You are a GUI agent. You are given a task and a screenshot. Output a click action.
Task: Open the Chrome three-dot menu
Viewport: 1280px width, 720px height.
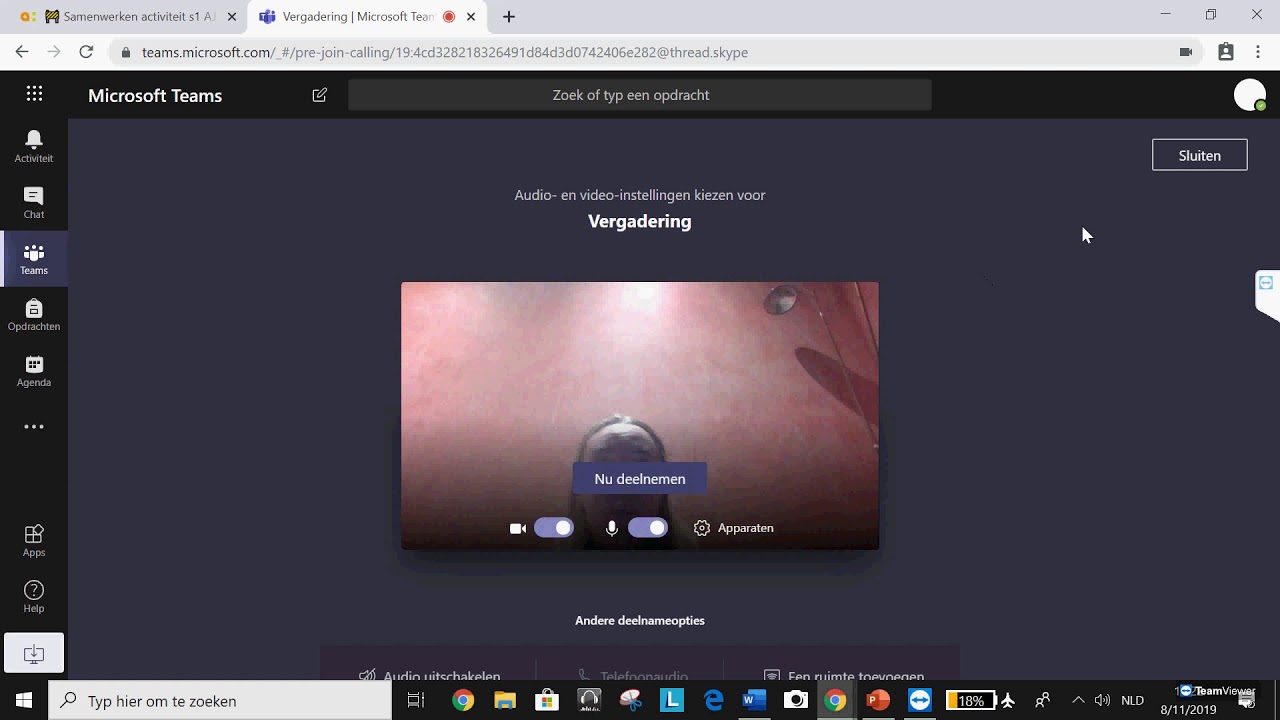point(1258,52)
